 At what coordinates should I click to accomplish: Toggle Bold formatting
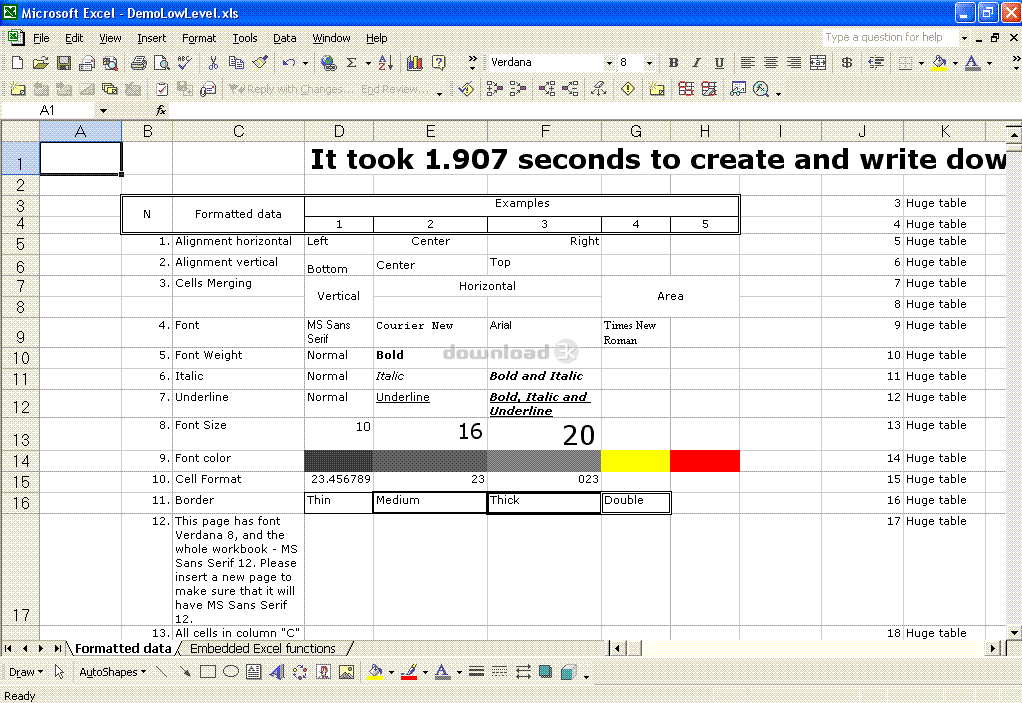(x=673, y=63)
